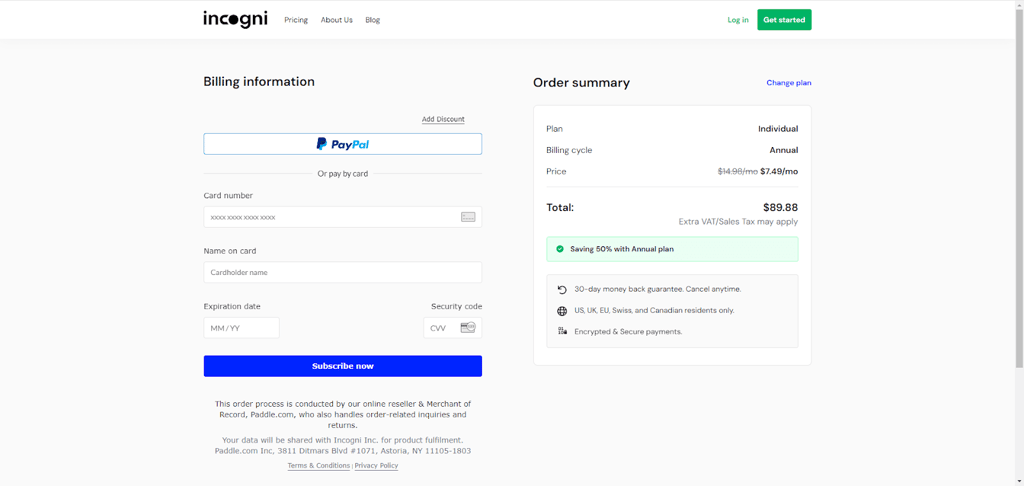Viewport: 1024px width, 486px height.
Task: Open Terms & Conditions link
Action: pos(319,466)
